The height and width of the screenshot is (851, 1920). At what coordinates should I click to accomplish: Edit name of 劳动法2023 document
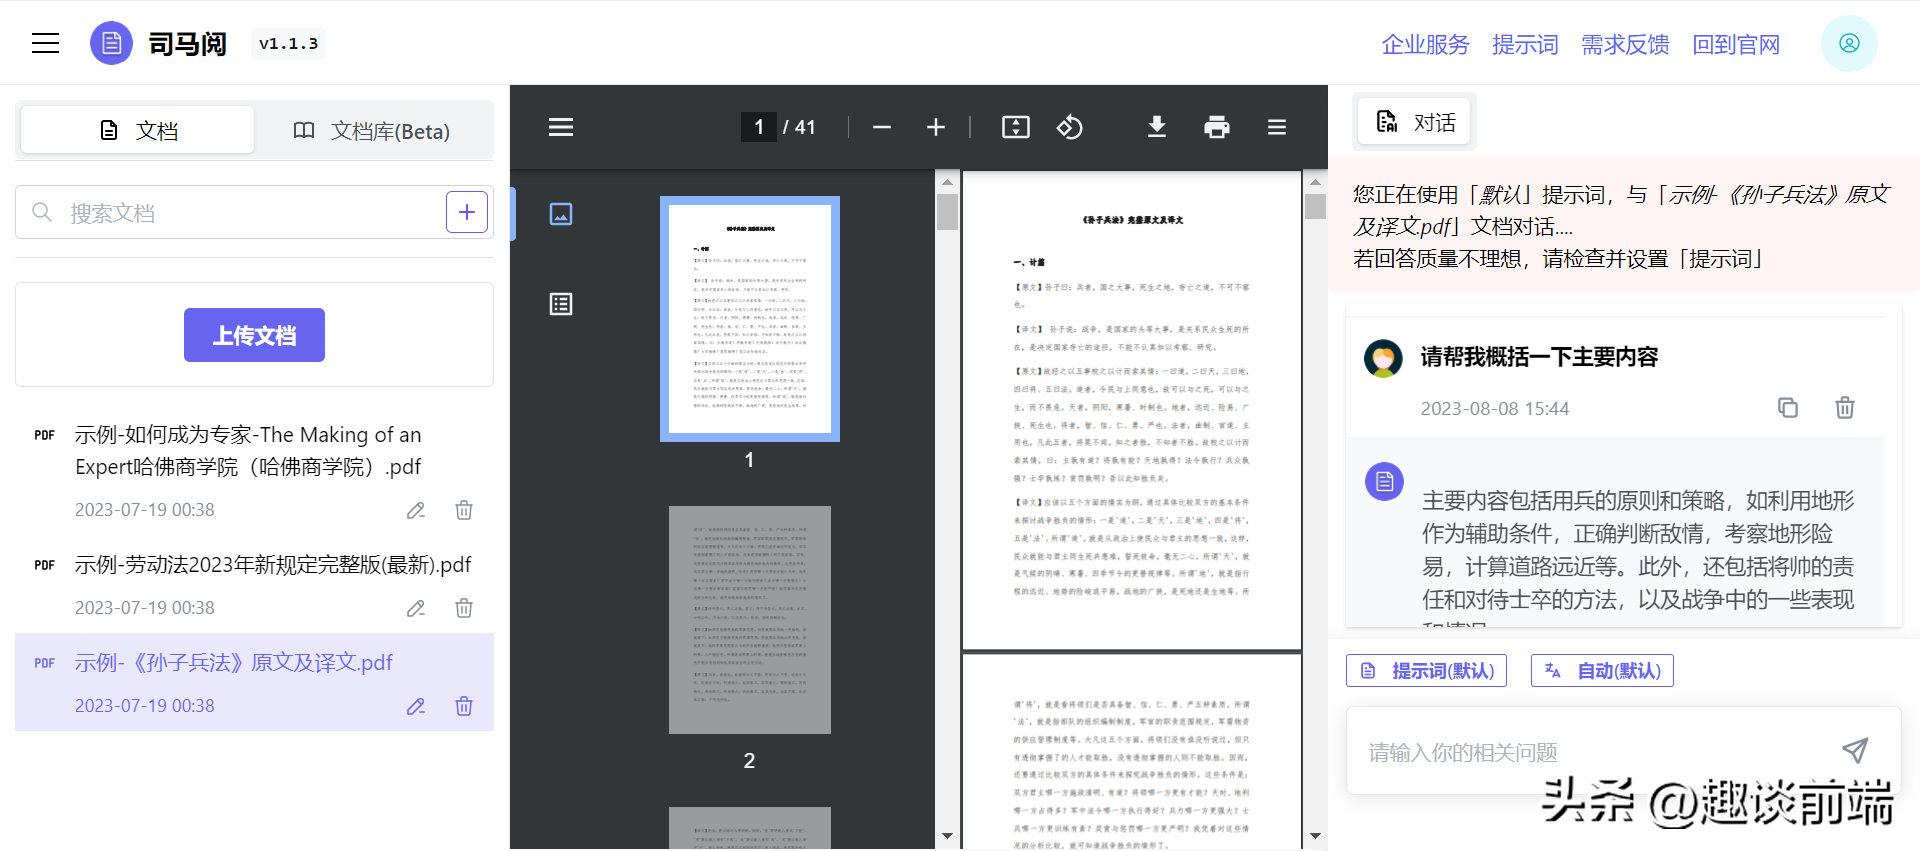click(x=416, y=608)
